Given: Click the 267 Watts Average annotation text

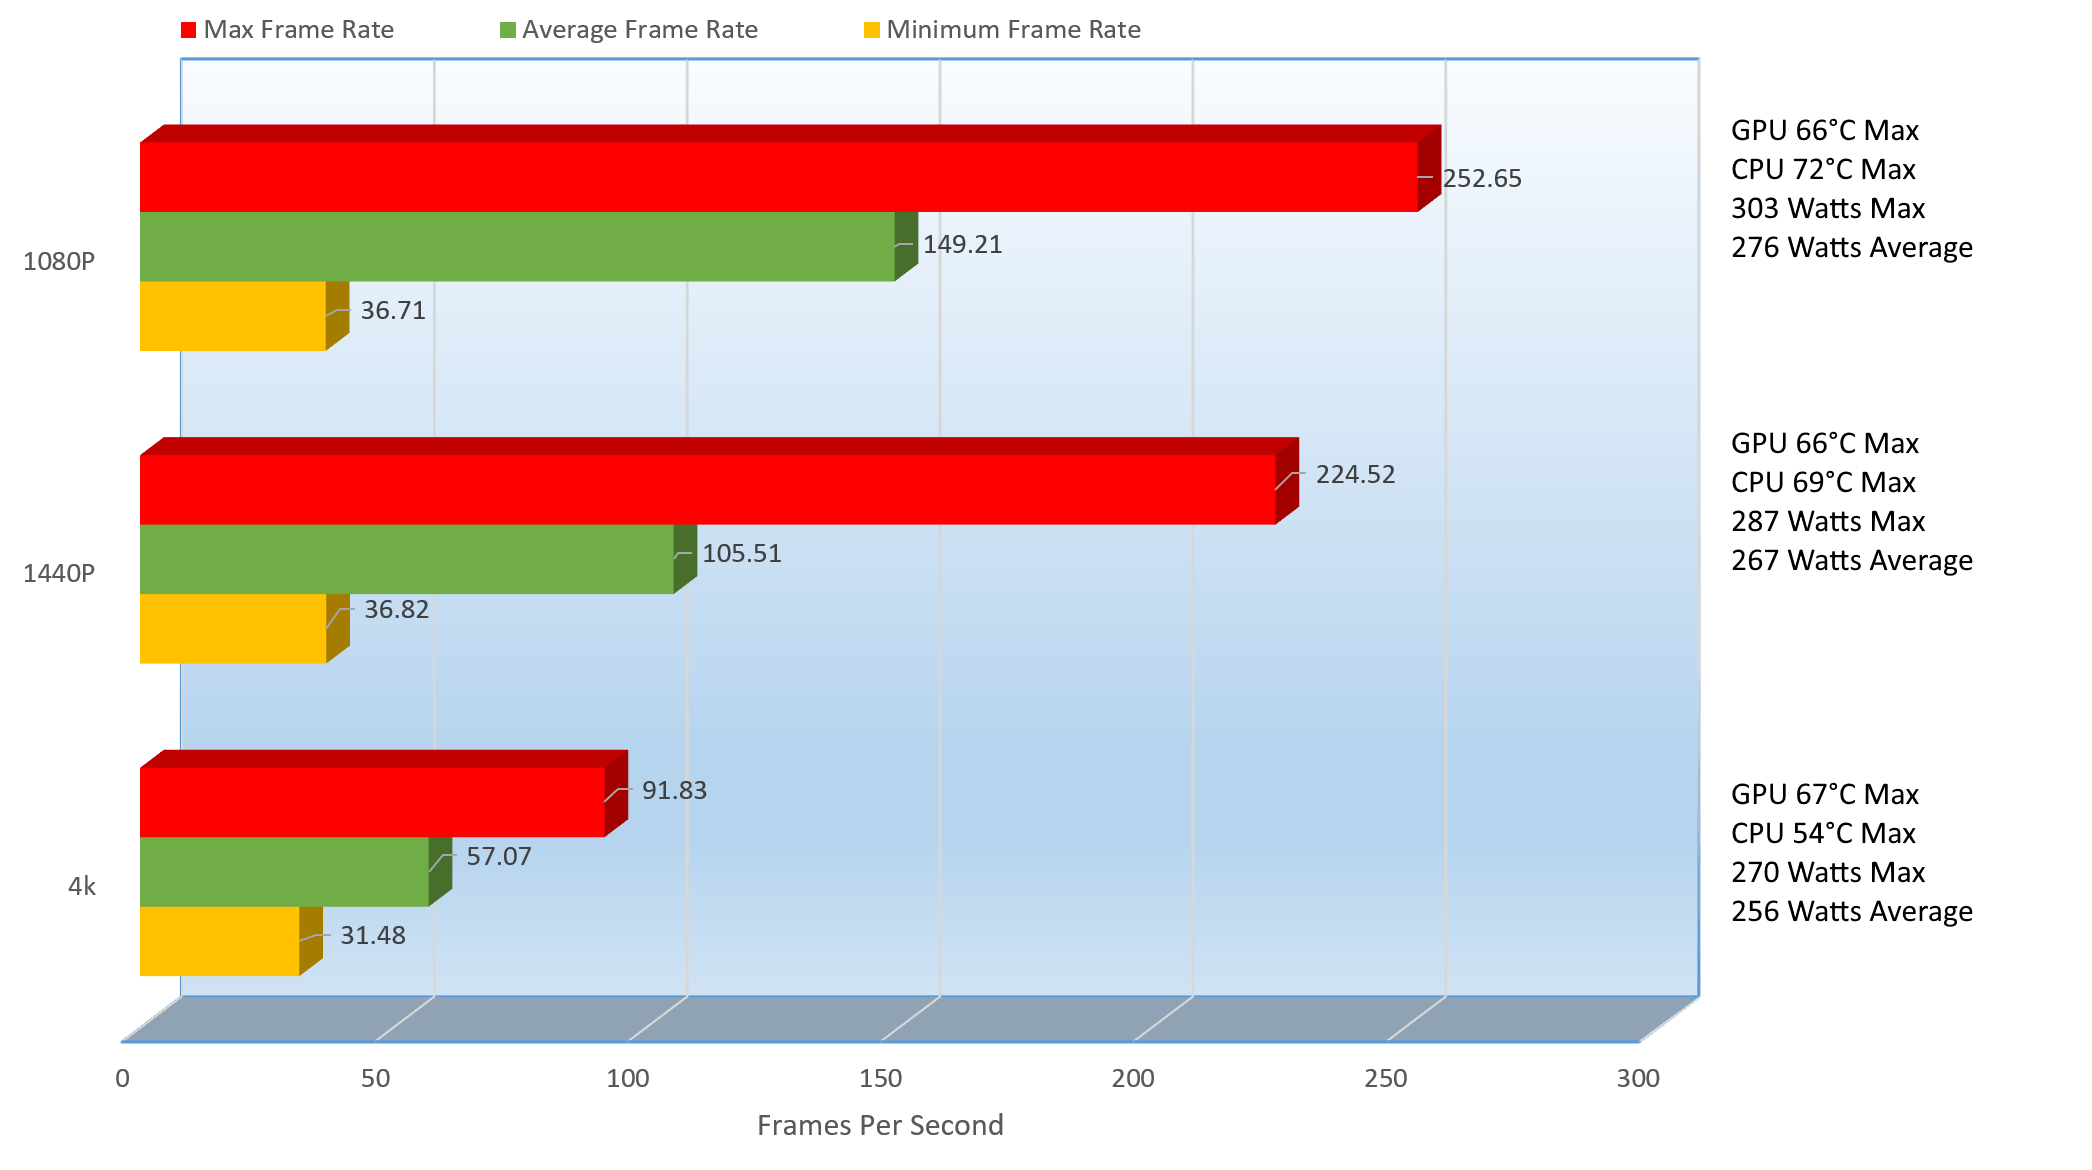Looking at the screenshot, I should click(1851, 561).
